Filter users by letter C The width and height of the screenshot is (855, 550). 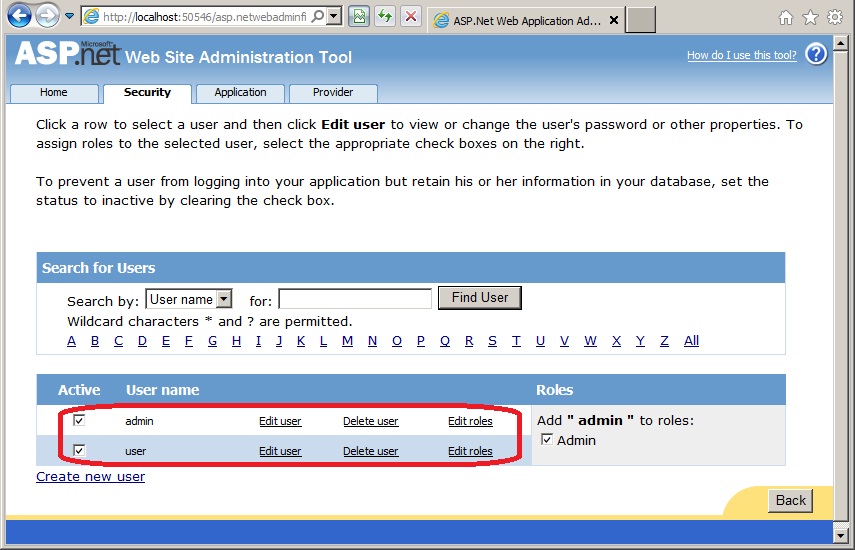pyautogui.click(x=118, y=341)
